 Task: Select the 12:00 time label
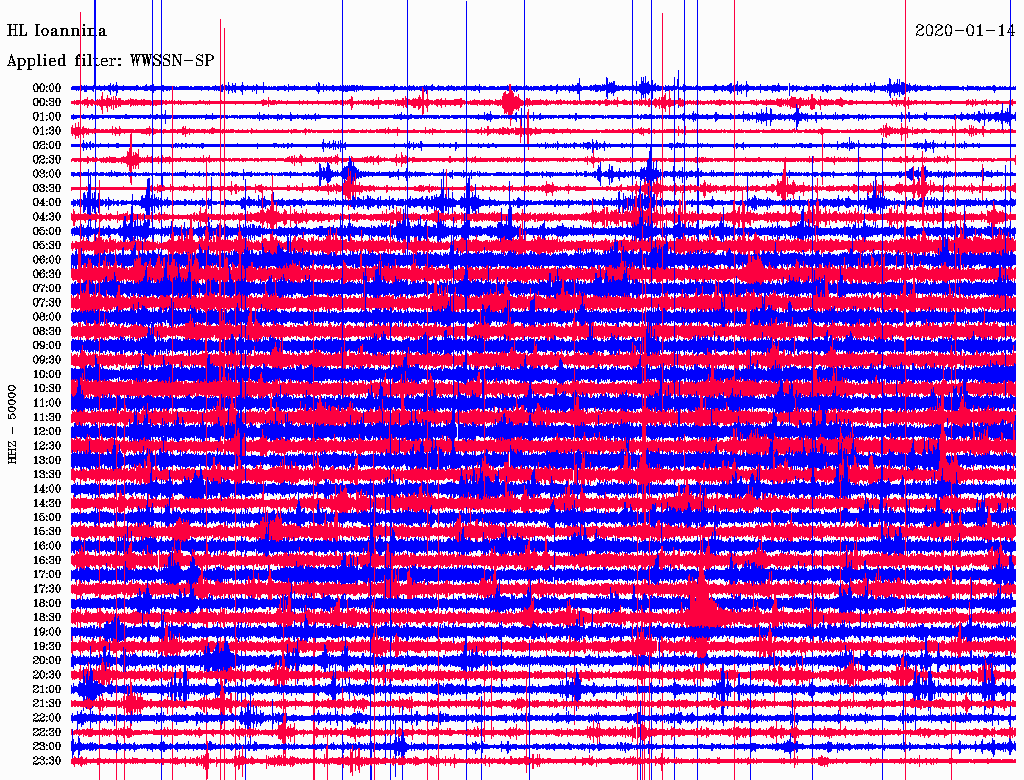click(46, 431)
